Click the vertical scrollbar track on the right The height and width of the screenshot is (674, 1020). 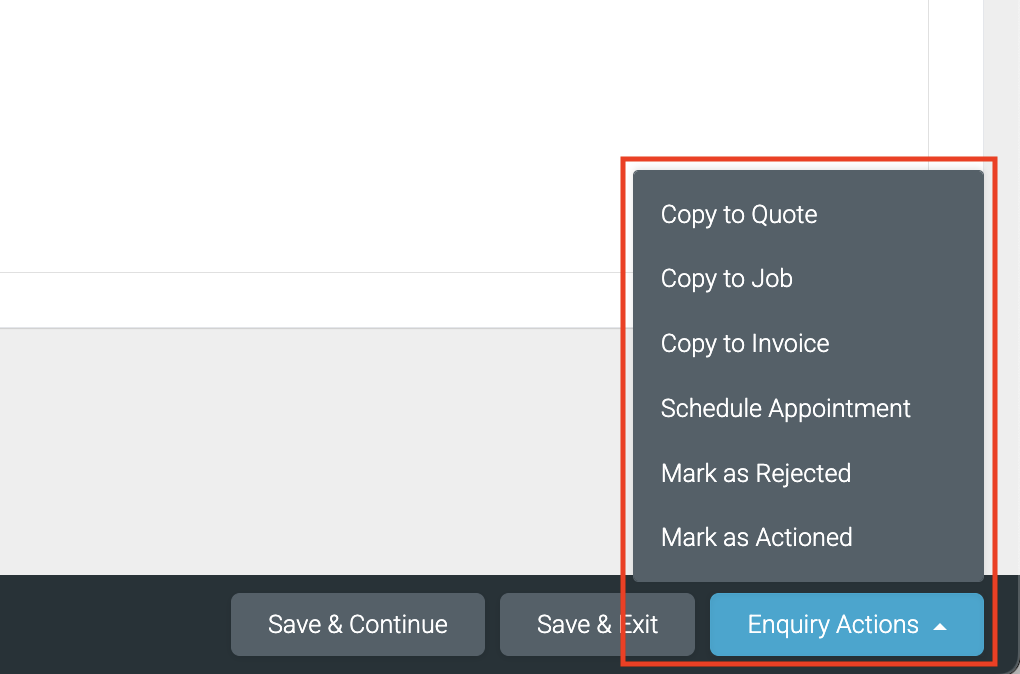[x=1001, y=286]
